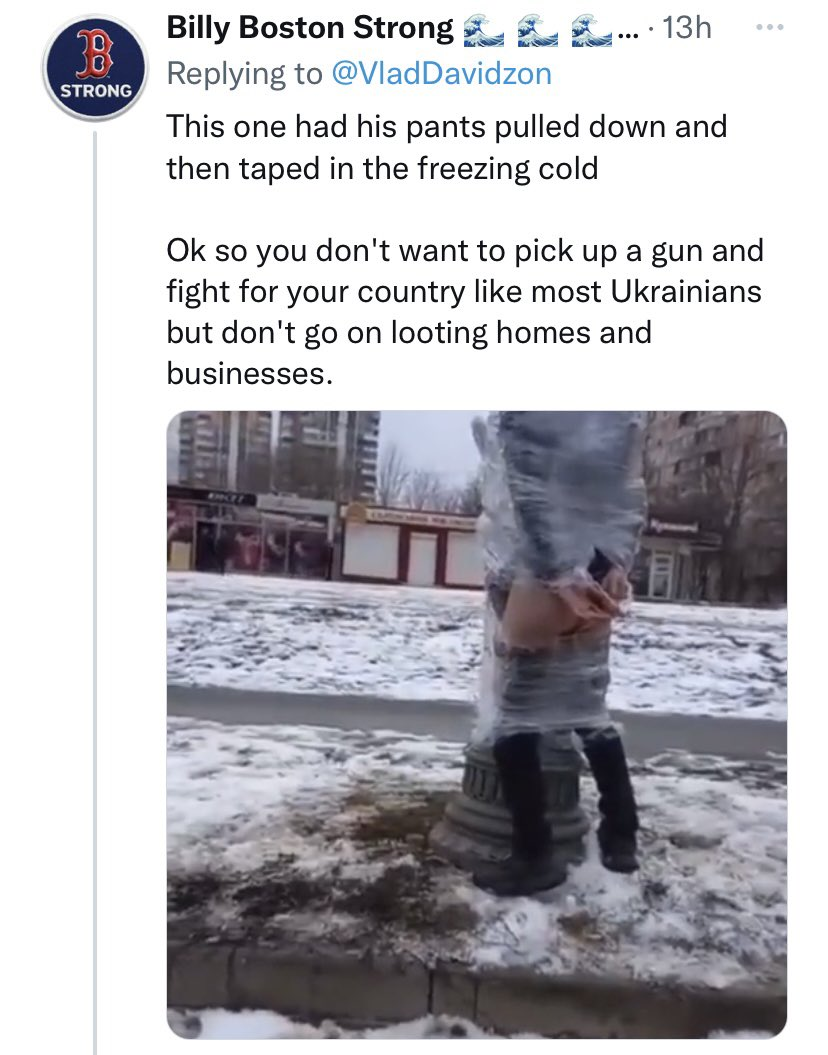Open the attached snowy street photo
This screenshot has height=1055, width=828.
[x=476, y=725]
